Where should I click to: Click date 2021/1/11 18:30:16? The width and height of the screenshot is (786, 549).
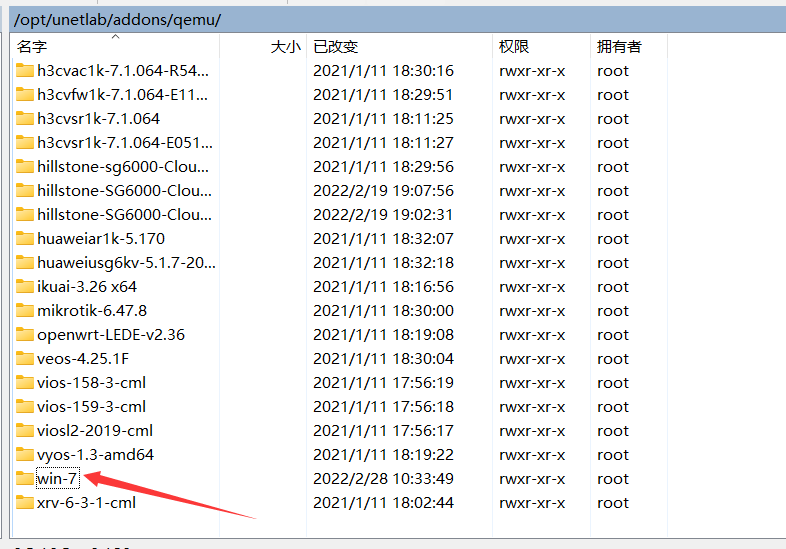(x=383, y=71)
